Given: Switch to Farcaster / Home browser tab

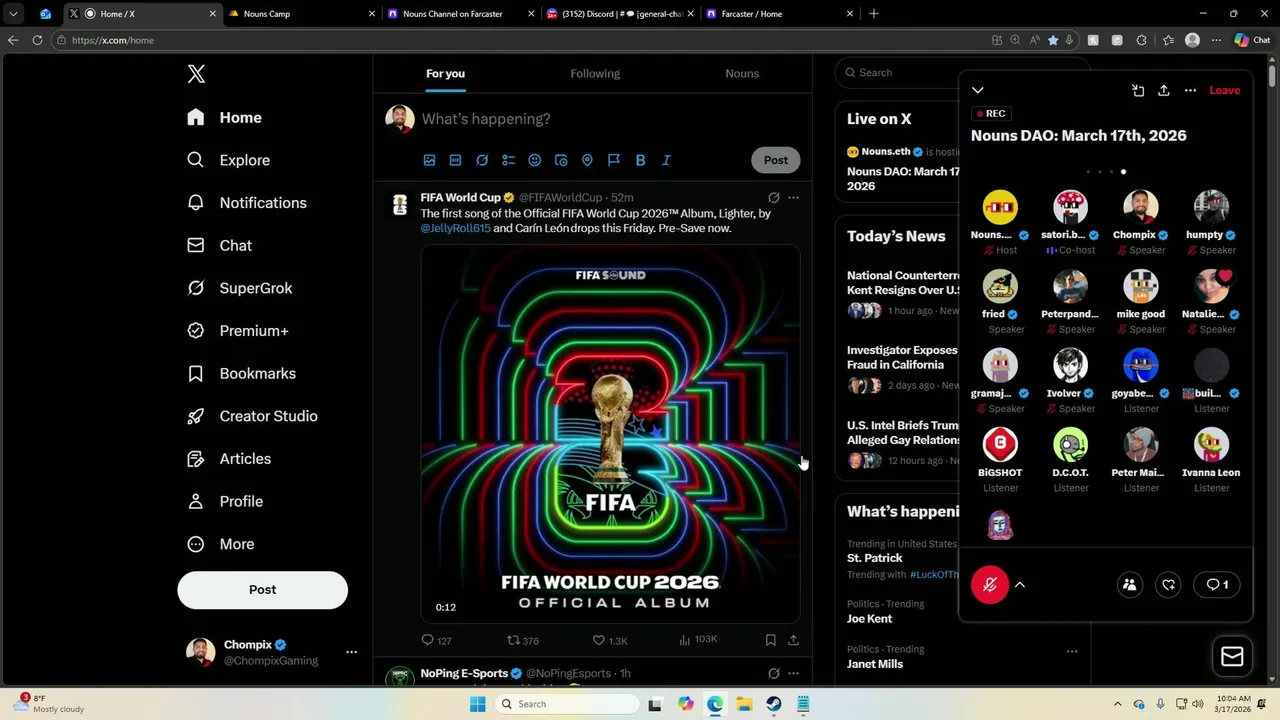Looking at the screenshot, I should (778, 14).
